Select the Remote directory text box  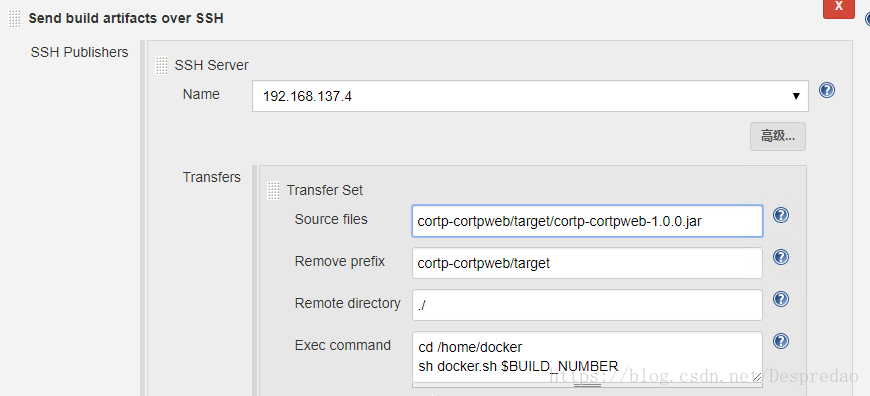[x=587, y=305]
